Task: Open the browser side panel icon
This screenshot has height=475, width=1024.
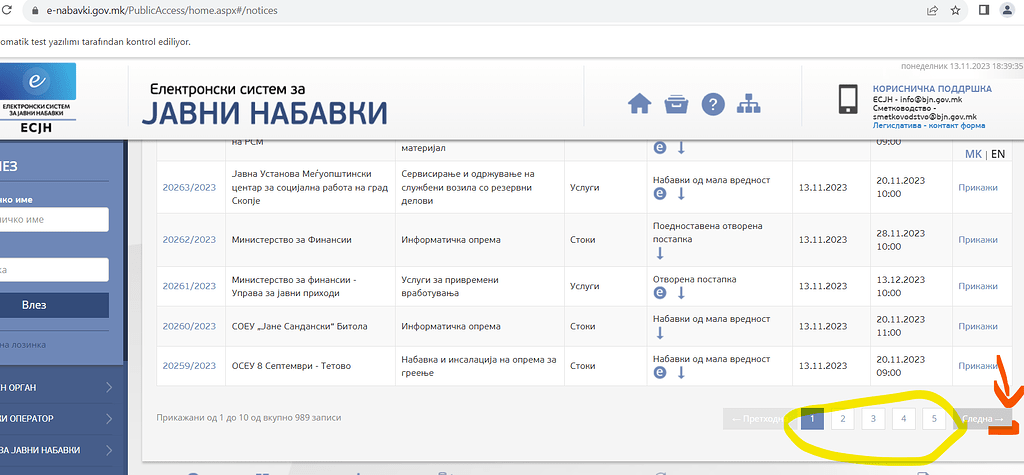Action: (x=983, y=10)
